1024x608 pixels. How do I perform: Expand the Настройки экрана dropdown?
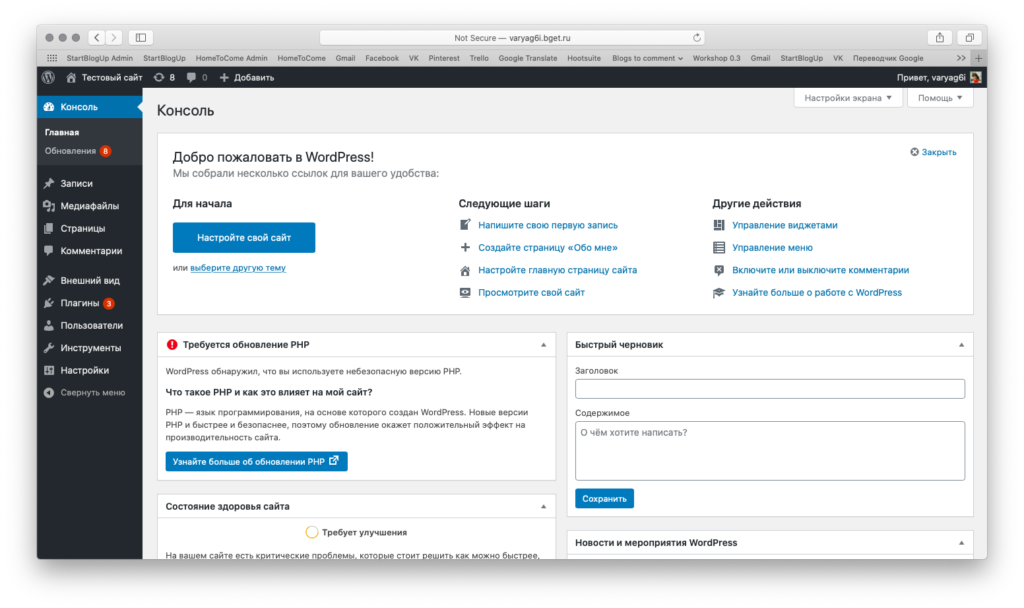point(848,98)
